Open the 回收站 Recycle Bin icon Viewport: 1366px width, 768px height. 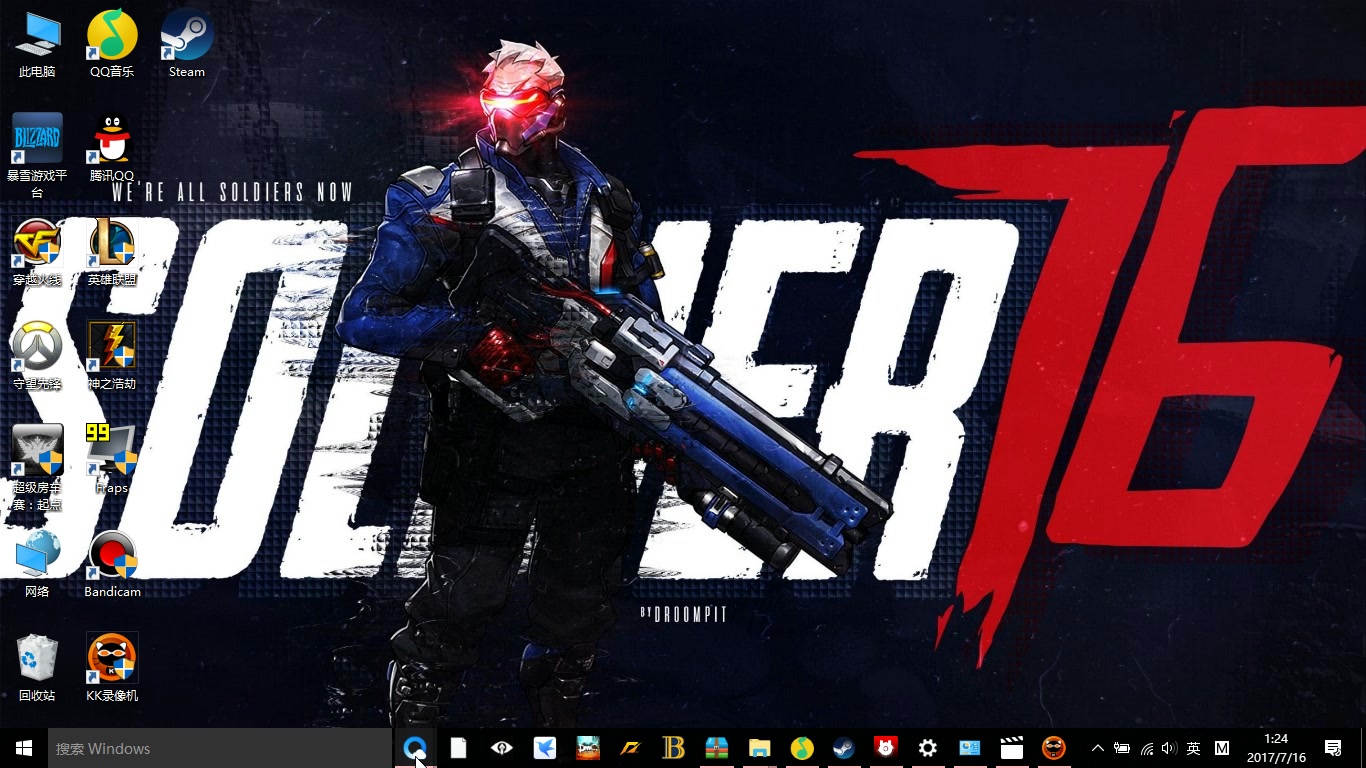click(37, 669)
